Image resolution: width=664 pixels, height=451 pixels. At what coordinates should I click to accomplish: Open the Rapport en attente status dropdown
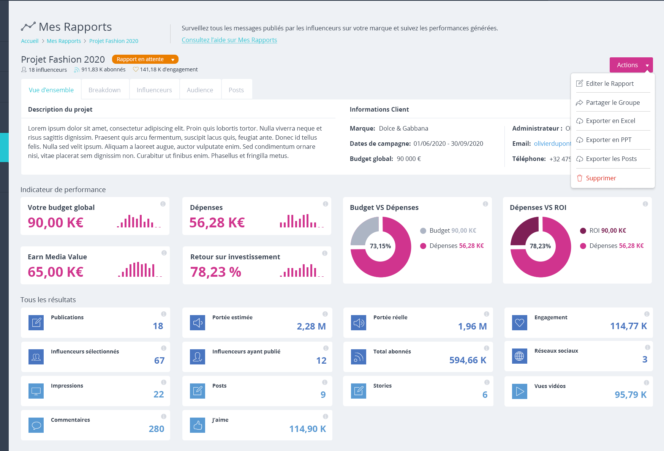152,59
